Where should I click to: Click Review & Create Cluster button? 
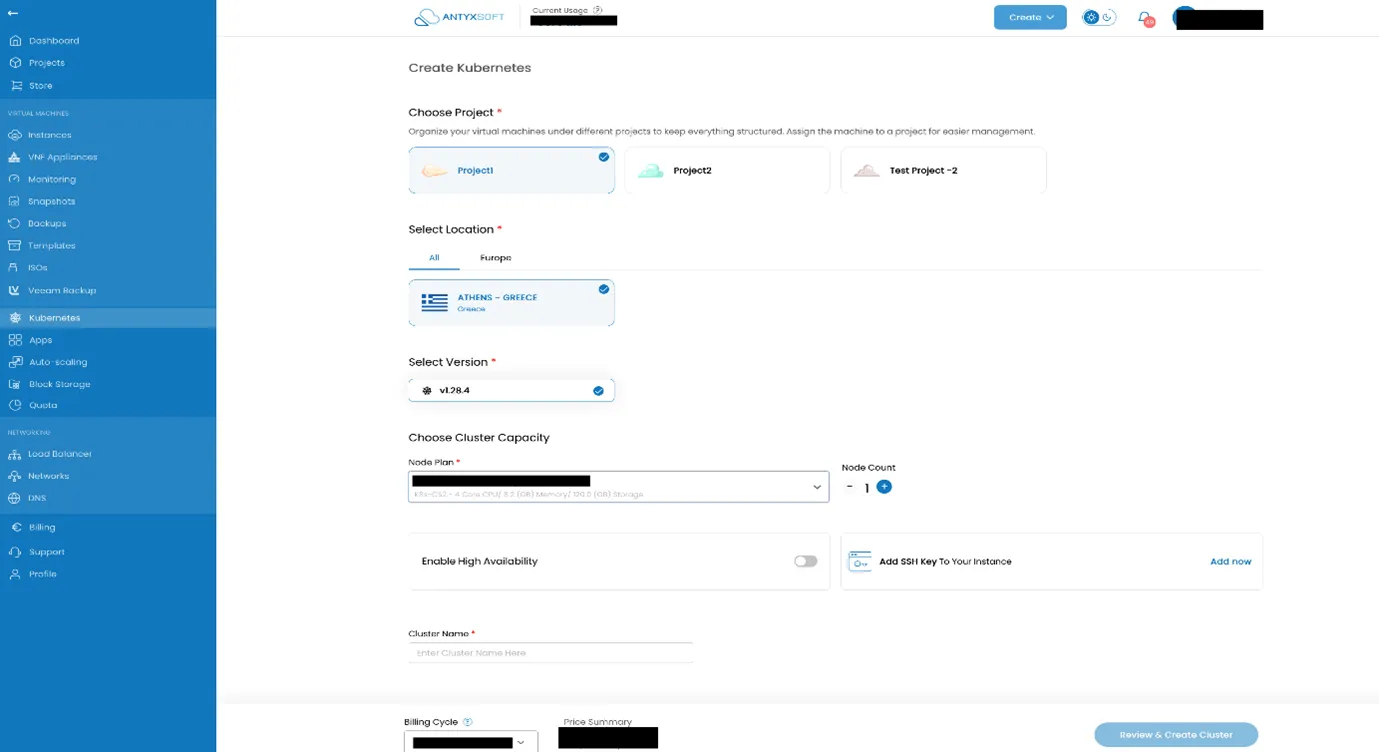pos(1175,735)
